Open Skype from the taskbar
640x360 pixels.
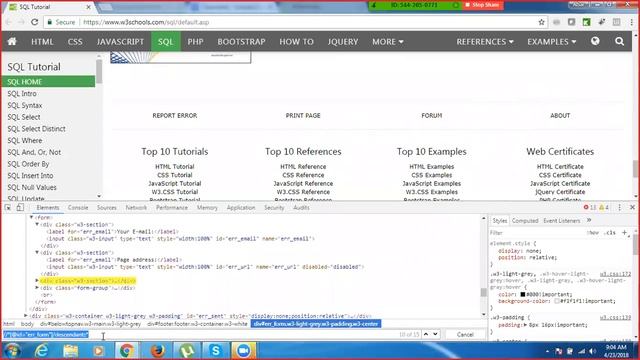[215, 351]
